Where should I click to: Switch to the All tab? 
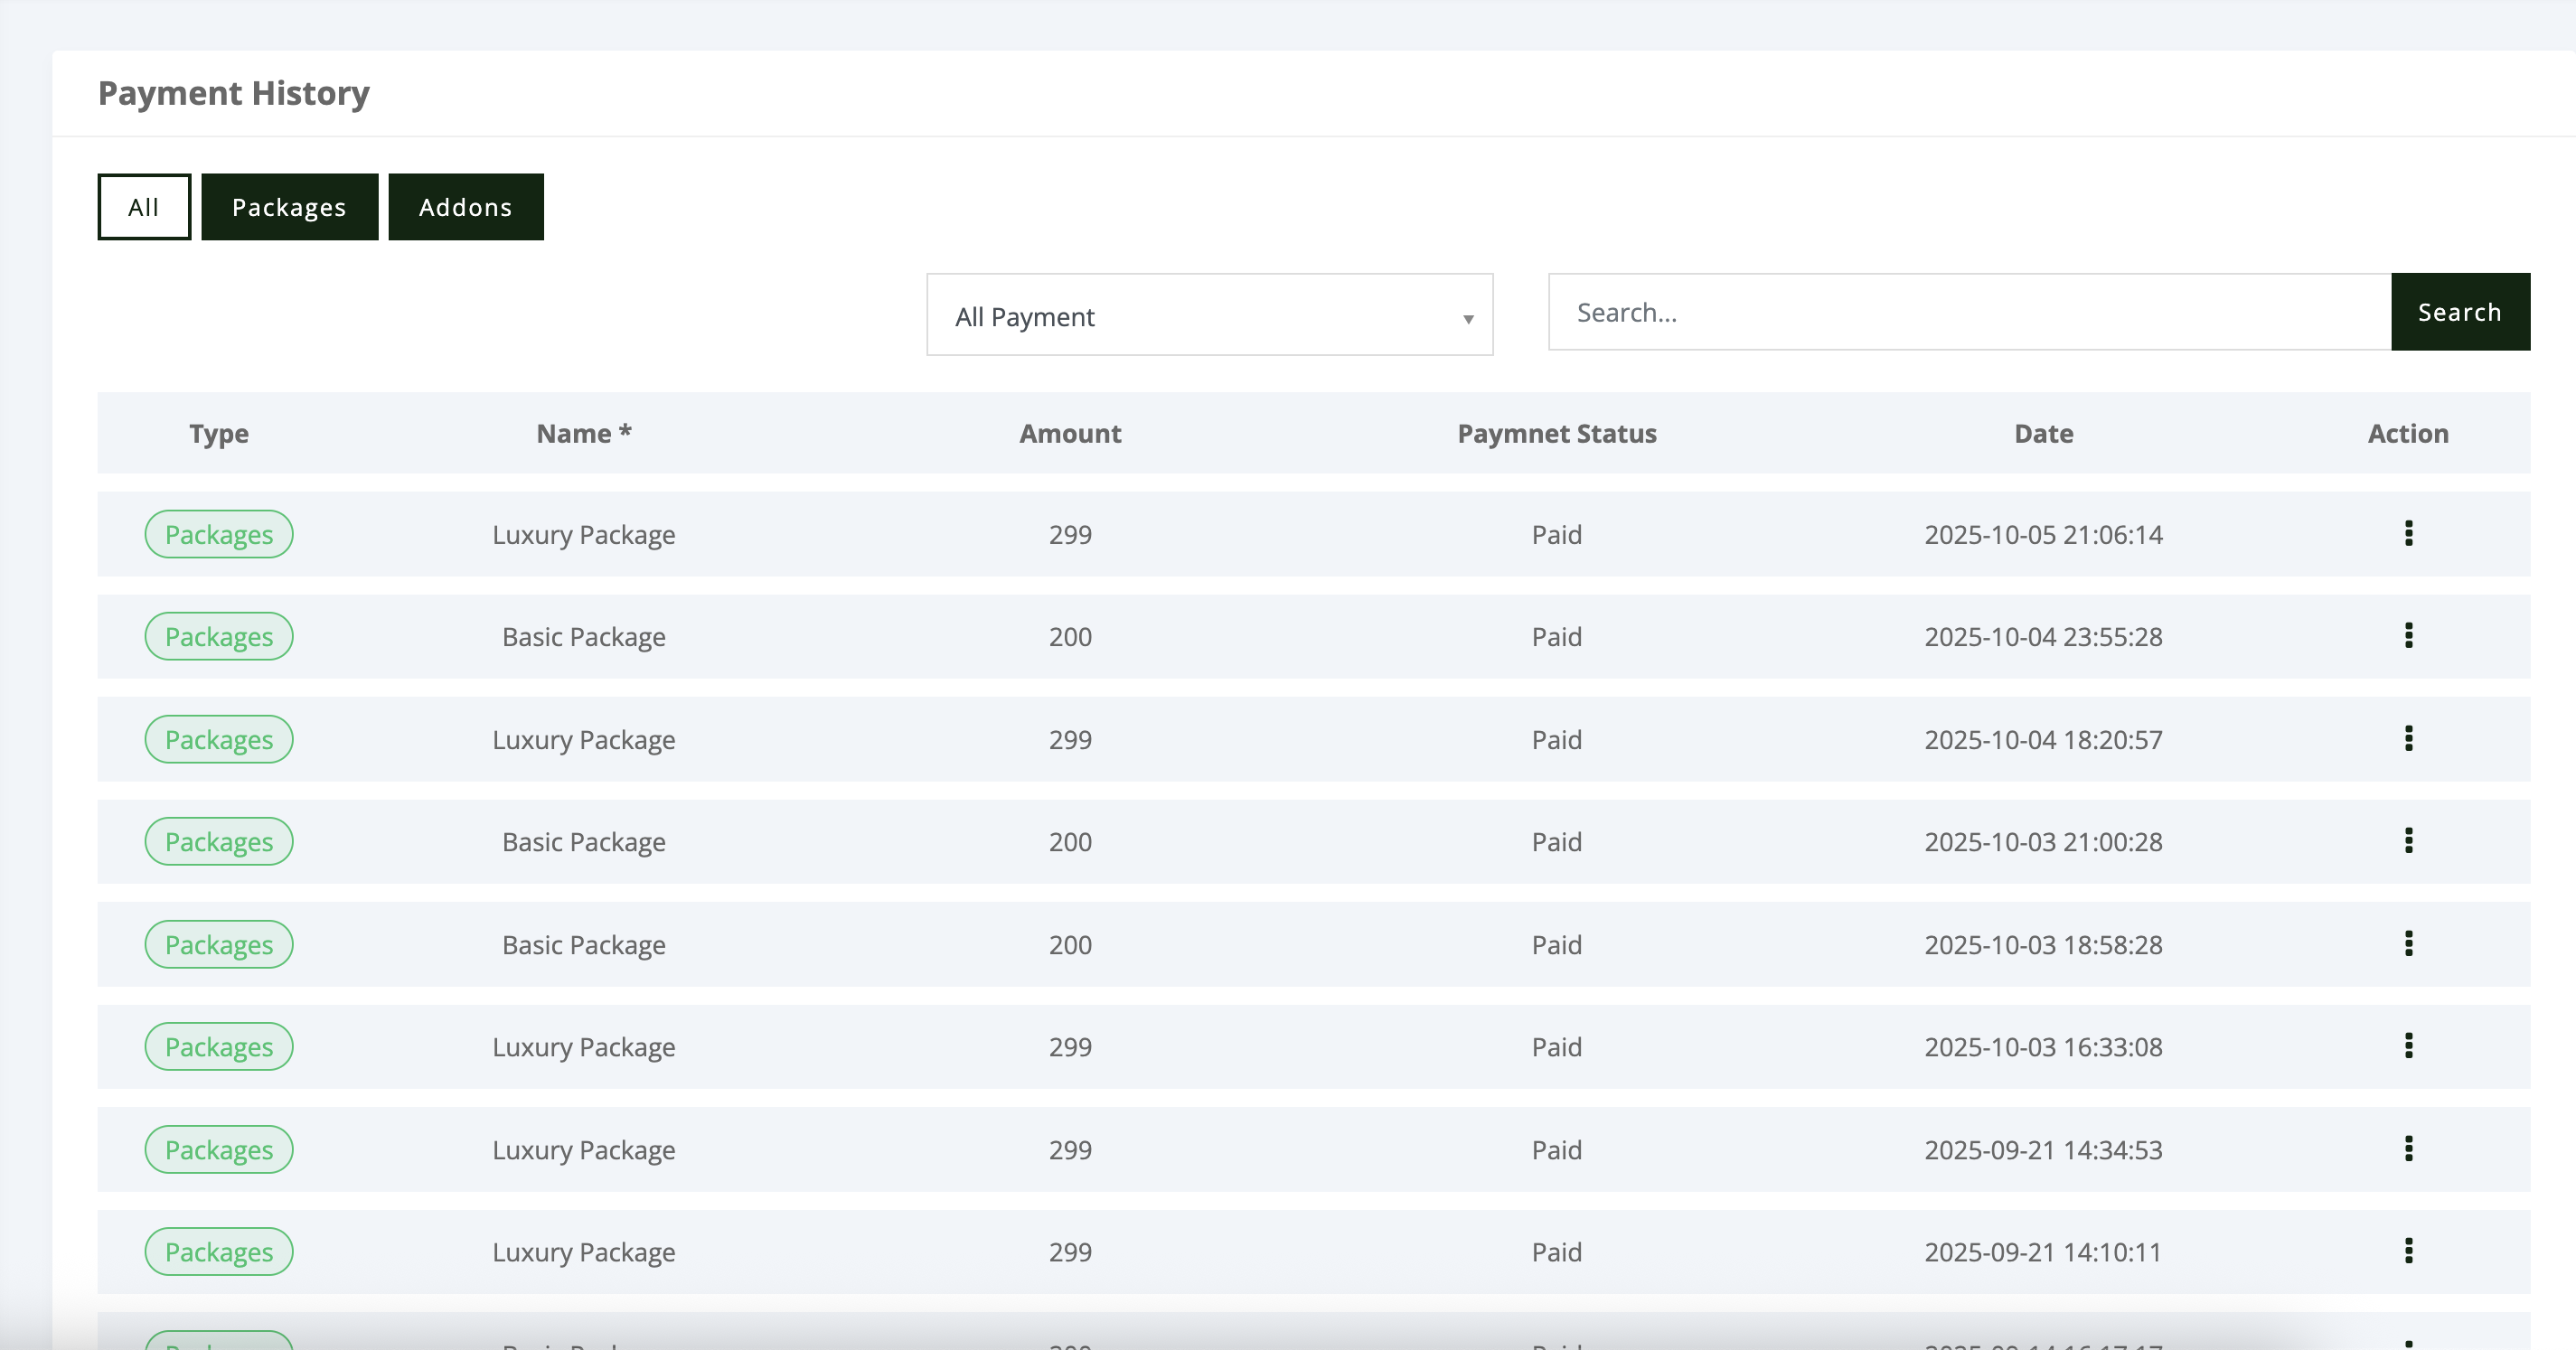(144, 207)
